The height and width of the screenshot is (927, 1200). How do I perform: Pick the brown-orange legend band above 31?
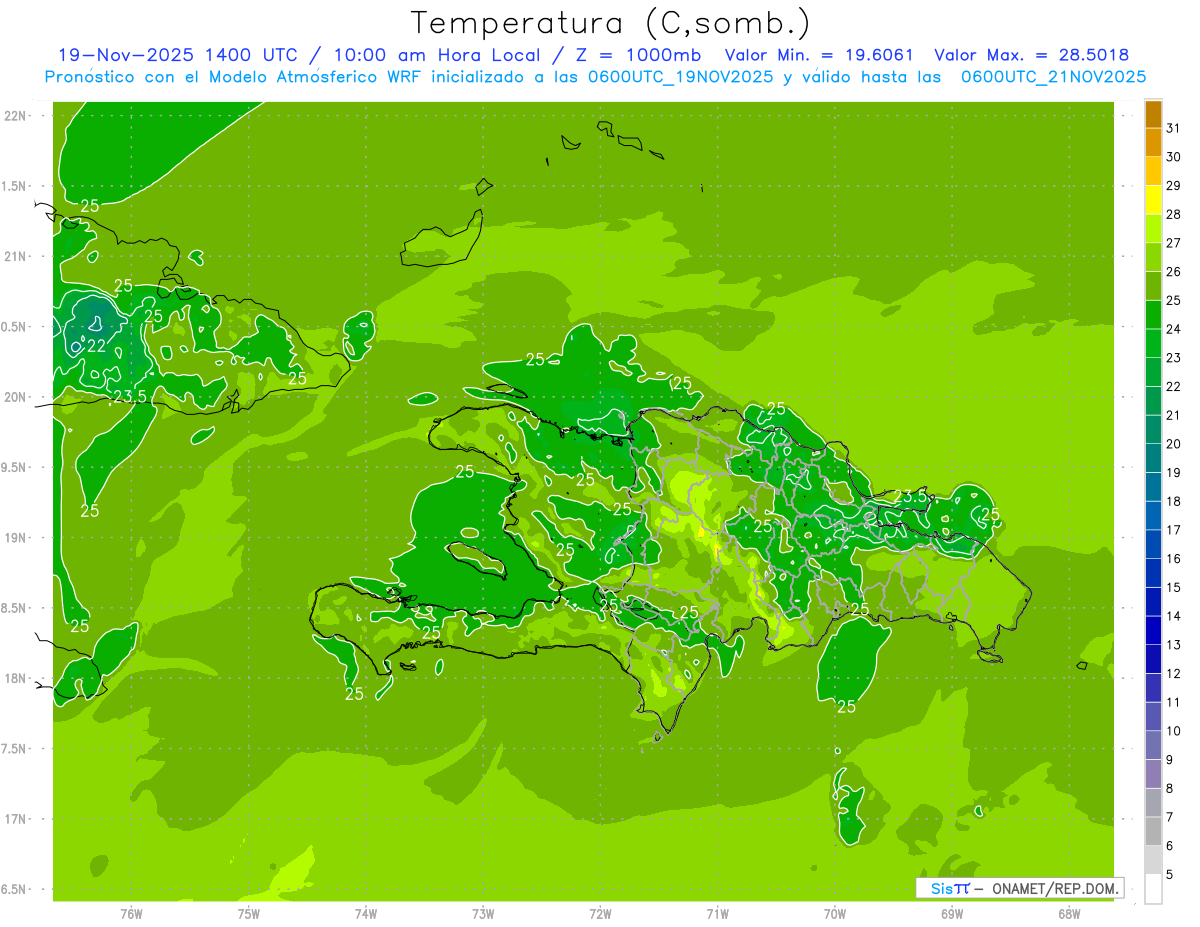(x=1153, y=115)
